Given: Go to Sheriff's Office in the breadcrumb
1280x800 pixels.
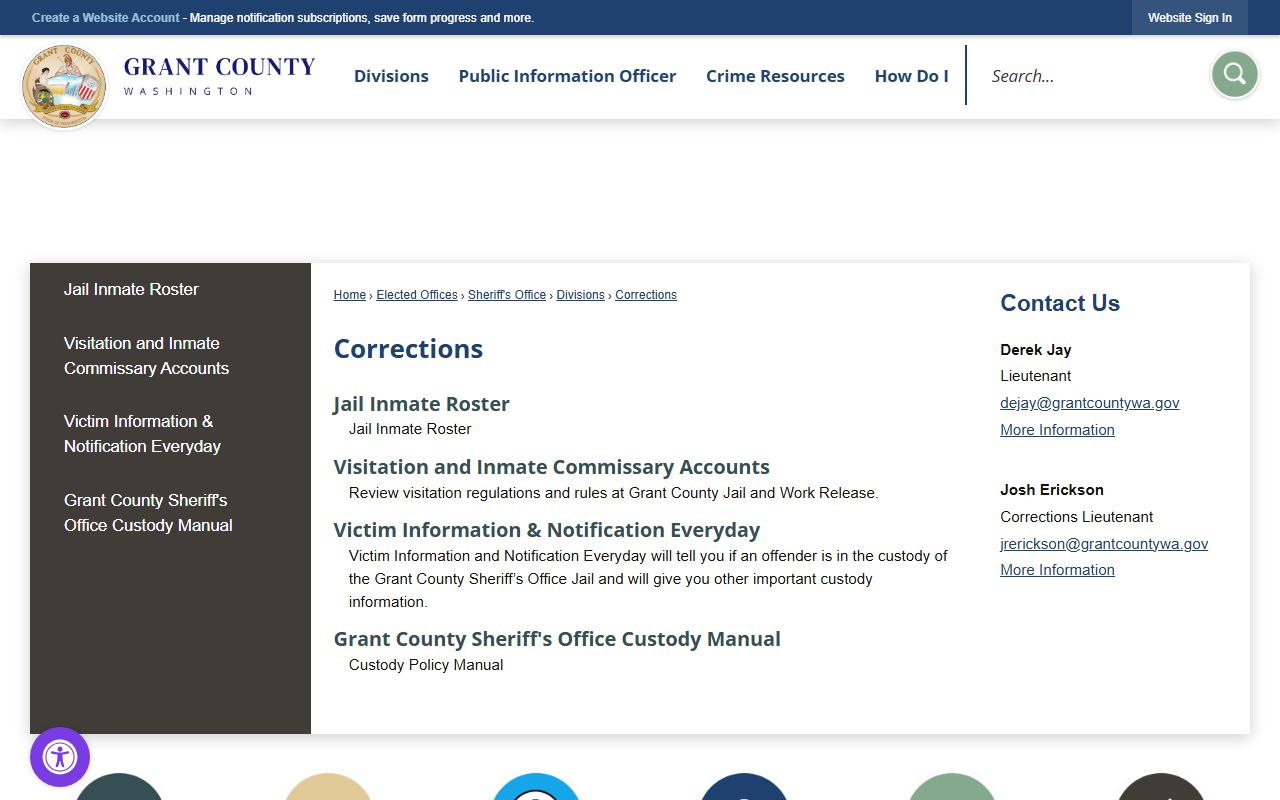Looking at the screenshot, I should (507, 295).
